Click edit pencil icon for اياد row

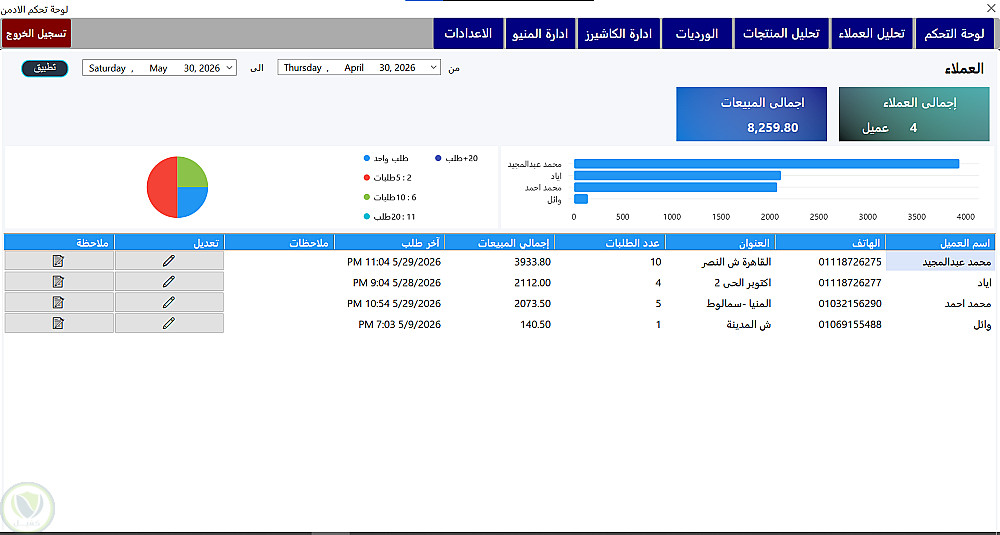point(169,281)
